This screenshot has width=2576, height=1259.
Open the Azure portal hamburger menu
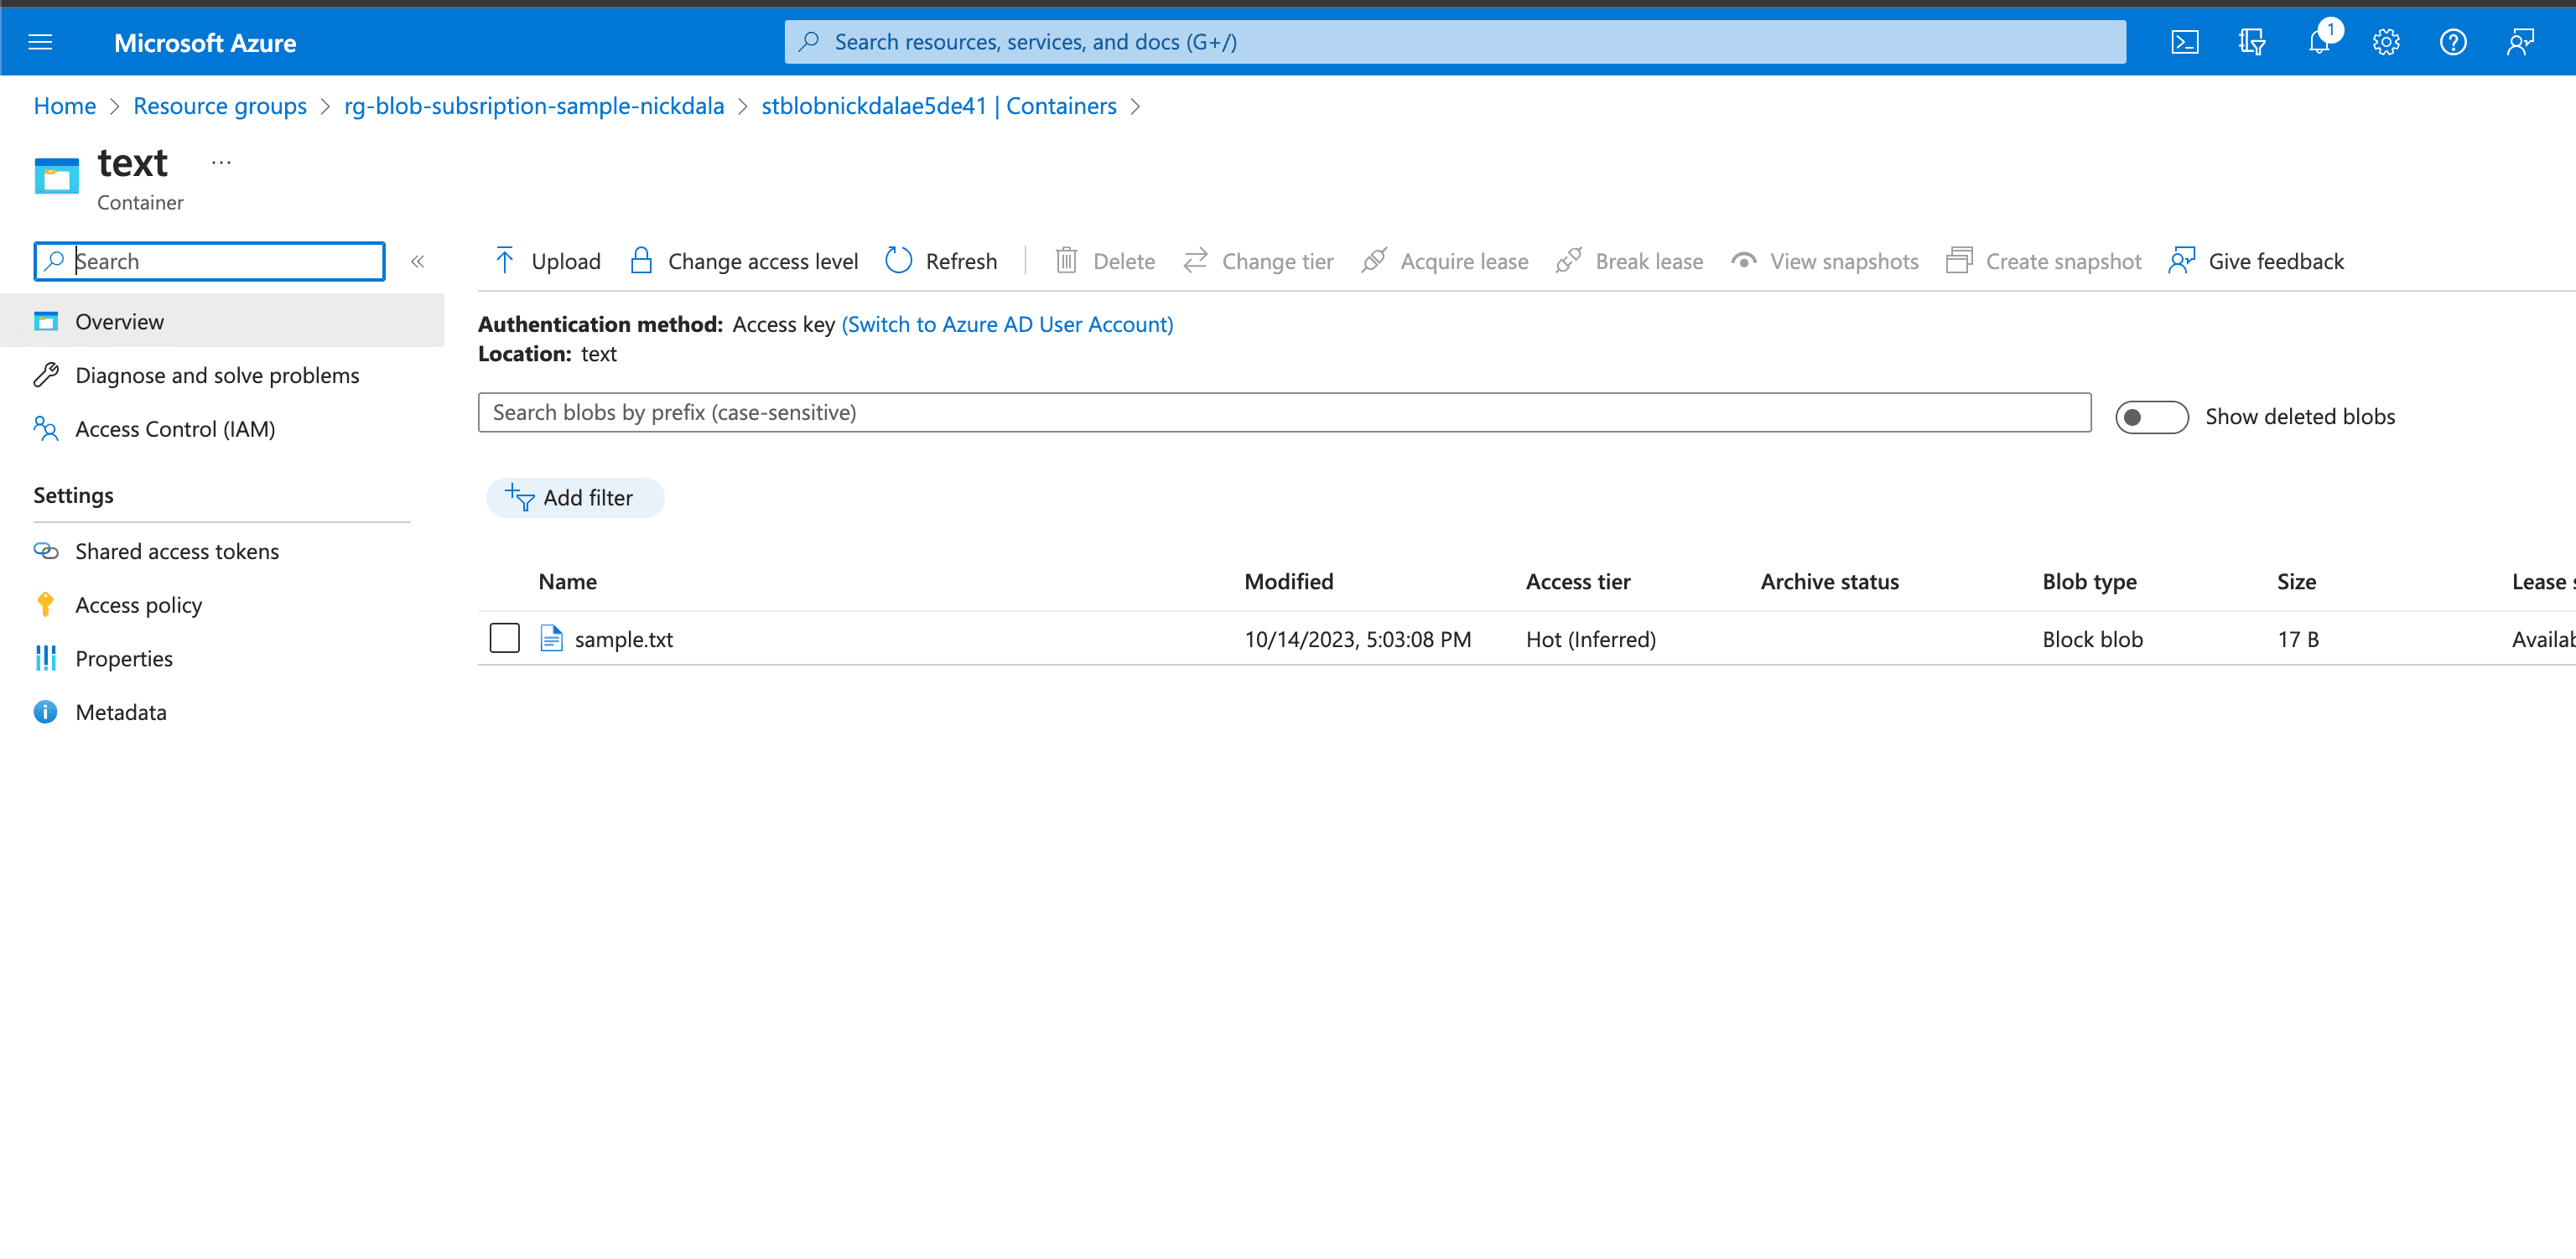click(x=40, y=42)
